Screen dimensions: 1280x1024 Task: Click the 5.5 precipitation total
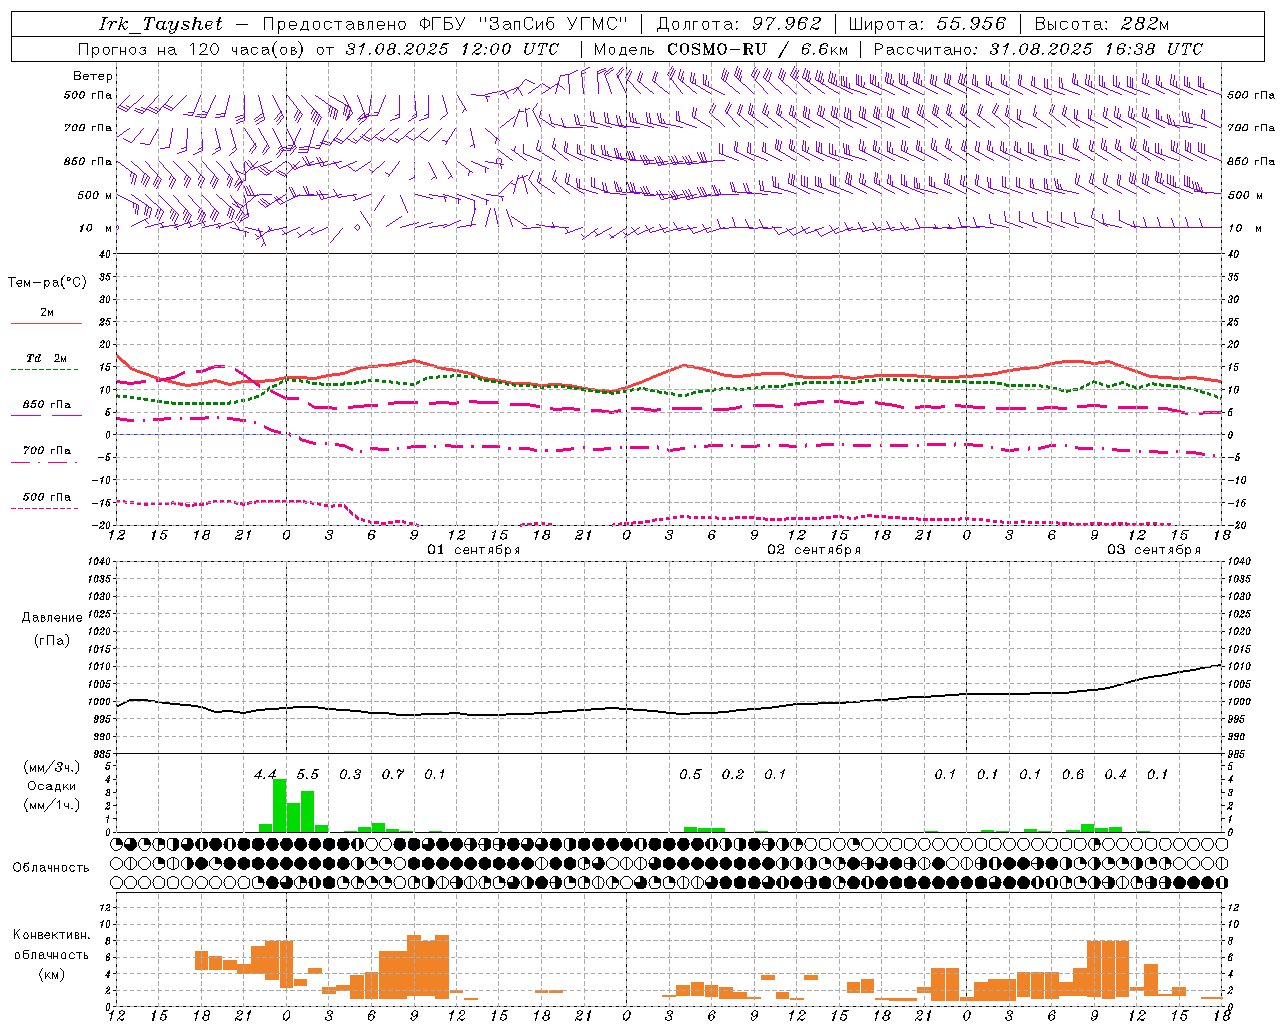[307, 775]
